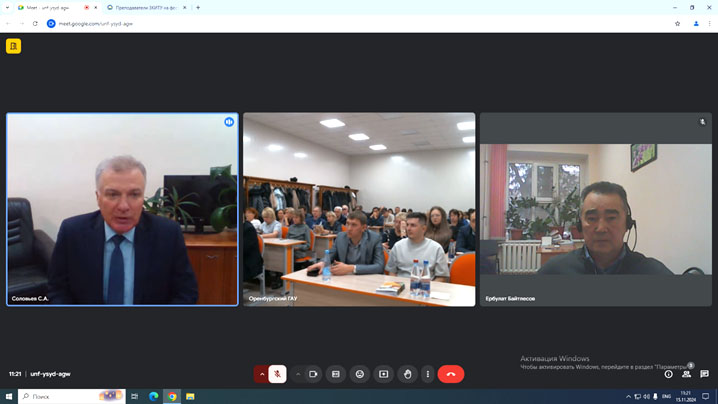Select the Оренбургский ГАУ video tile
The image size is (718, 404).
pos(359,209)
